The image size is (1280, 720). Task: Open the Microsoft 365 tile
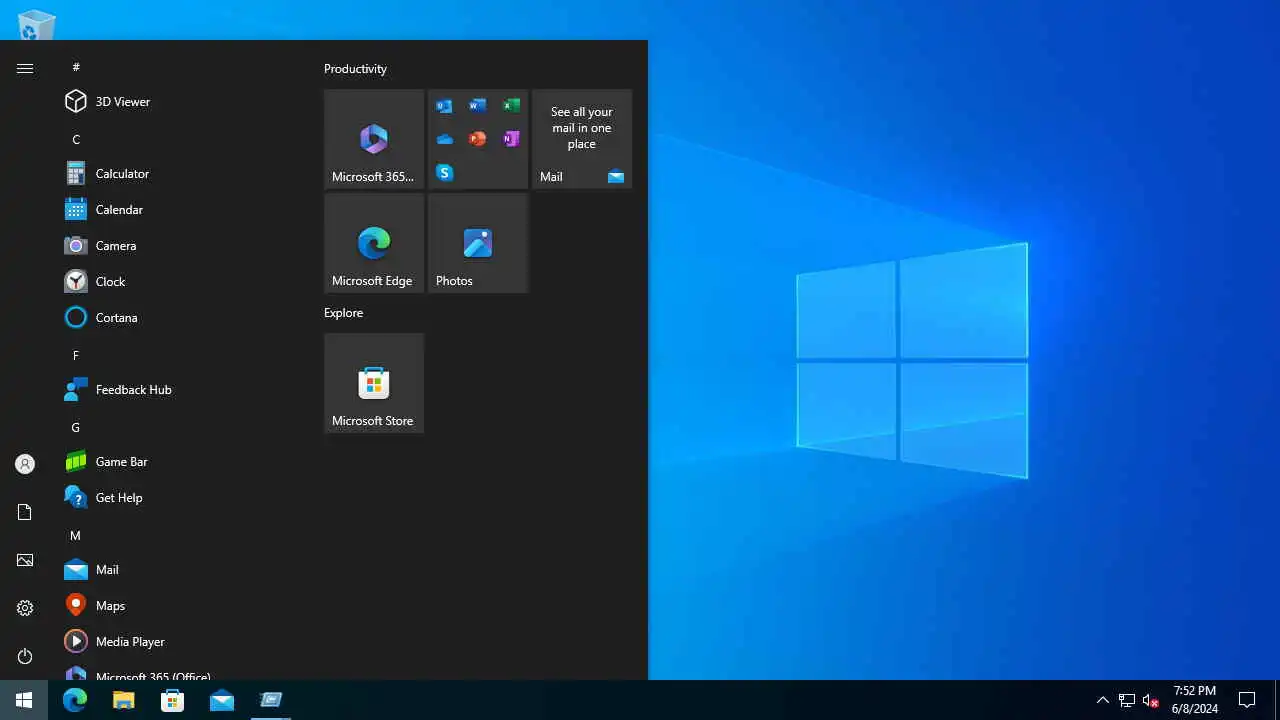click(x=374, y=139)
